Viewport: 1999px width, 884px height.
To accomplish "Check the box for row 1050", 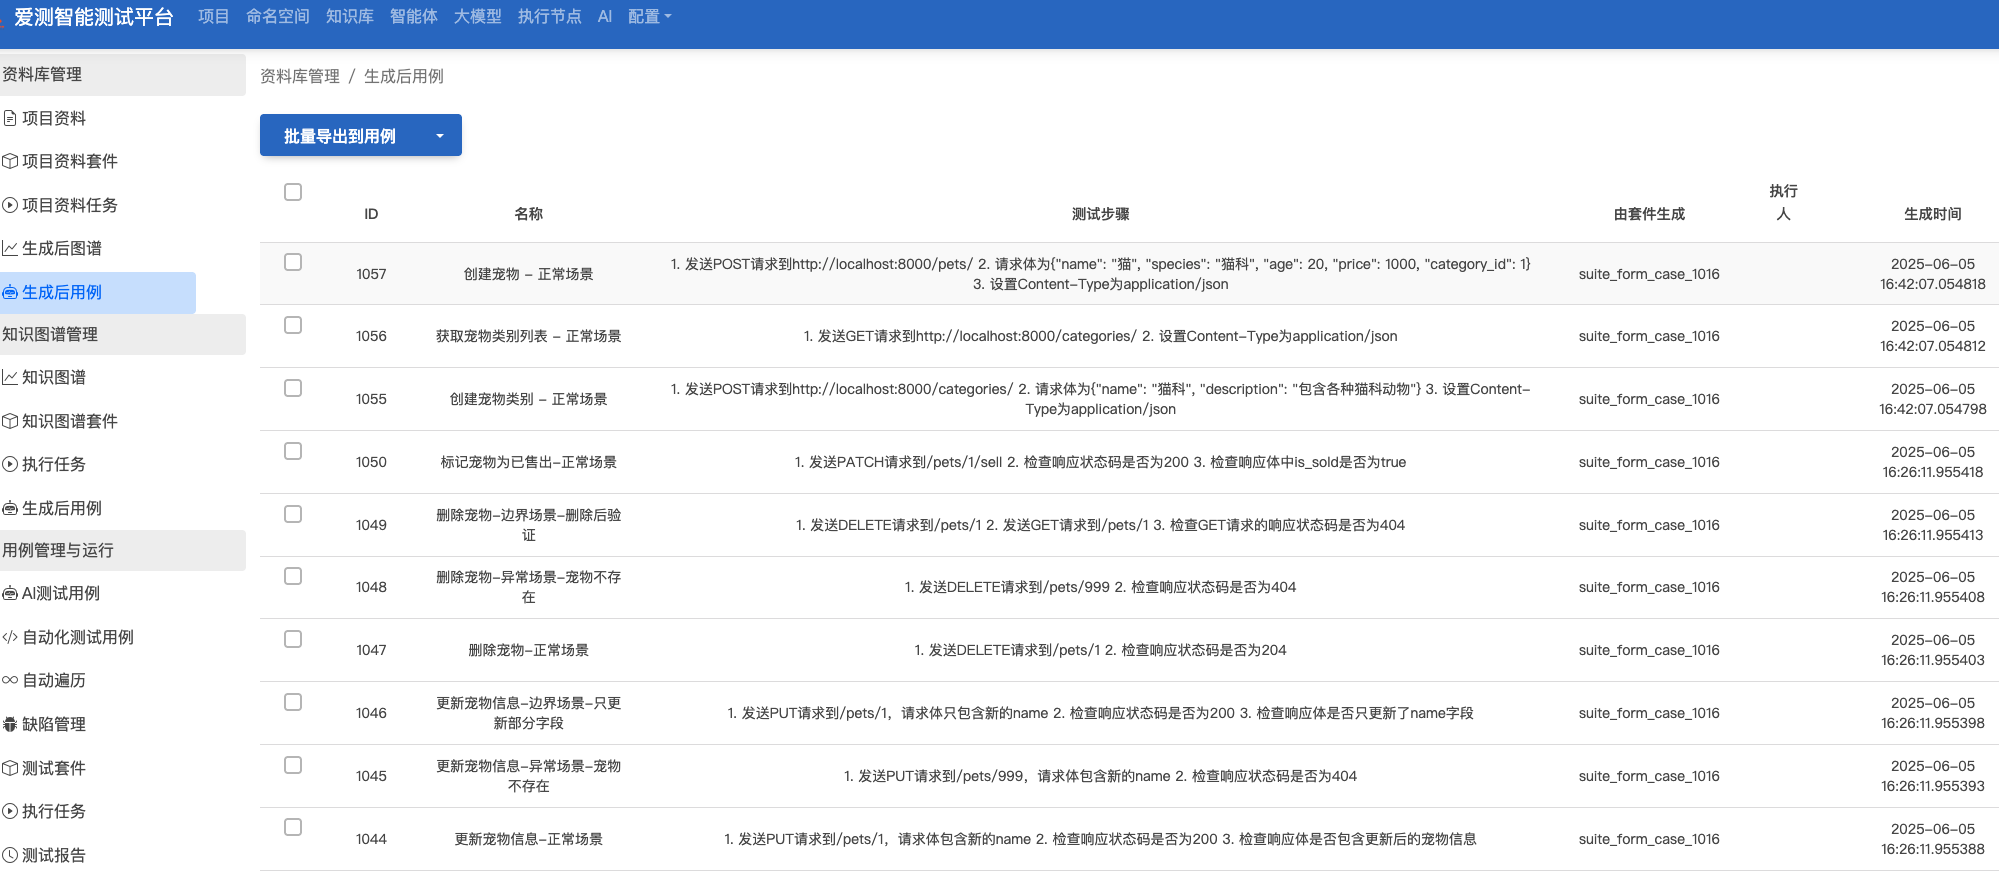I will tap(293, 451).
